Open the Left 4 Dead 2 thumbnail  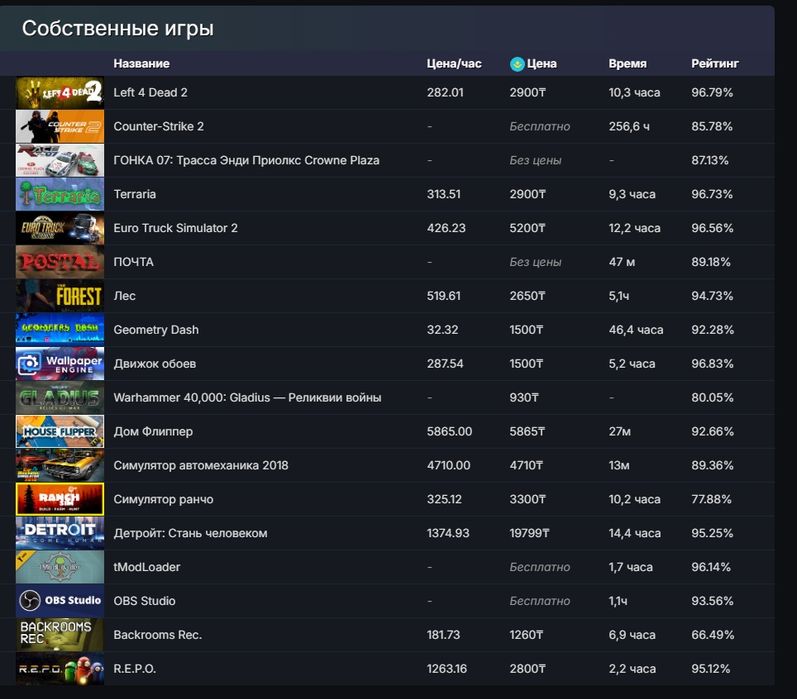pyautogui.click(x=60, y=93)
